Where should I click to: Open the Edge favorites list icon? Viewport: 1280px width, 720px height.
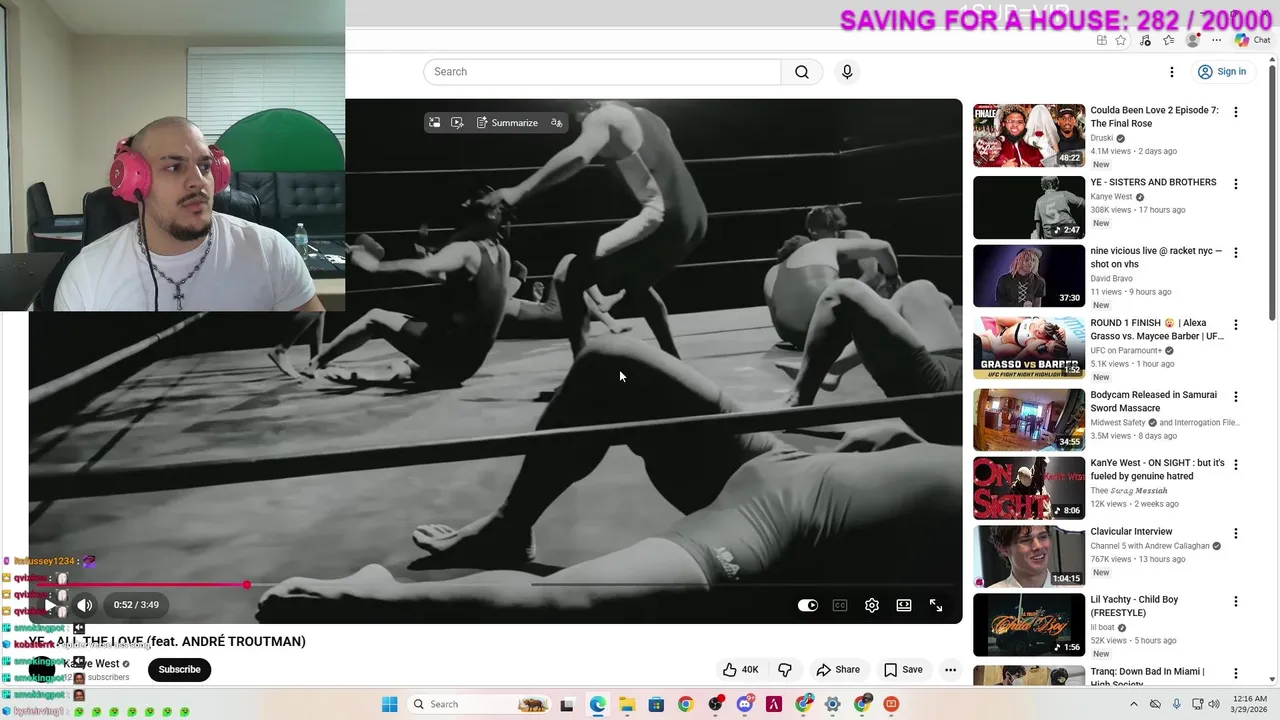click(x=1168, y=40)
